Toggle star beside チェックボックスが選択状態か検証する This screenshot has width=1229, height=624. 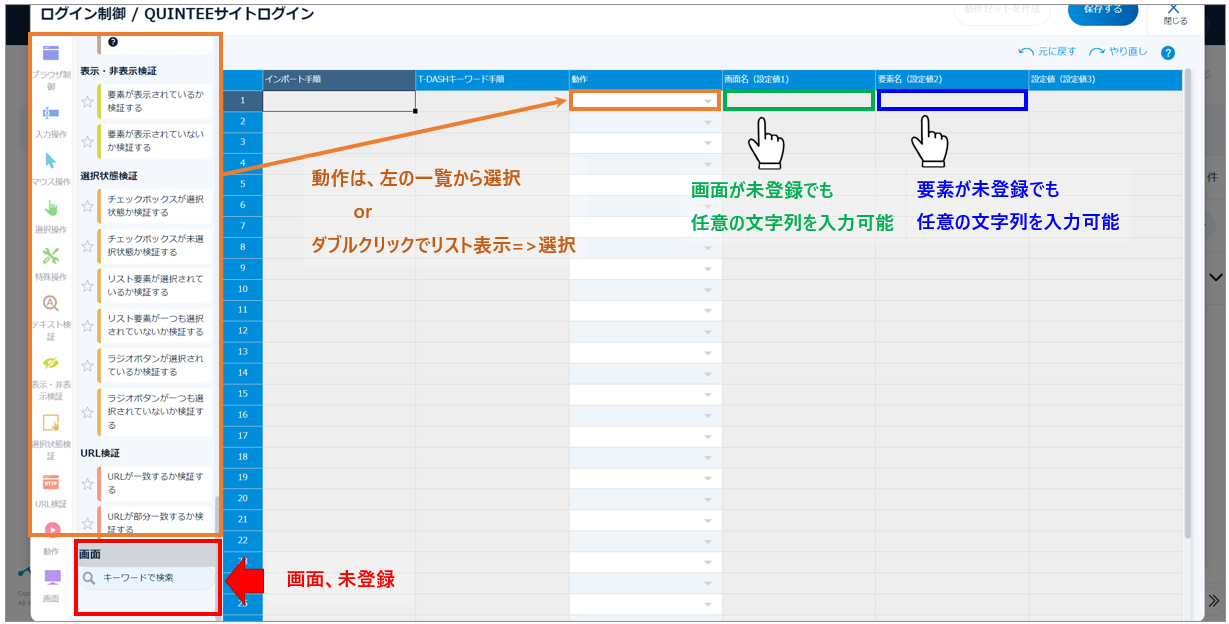(88, 206)
